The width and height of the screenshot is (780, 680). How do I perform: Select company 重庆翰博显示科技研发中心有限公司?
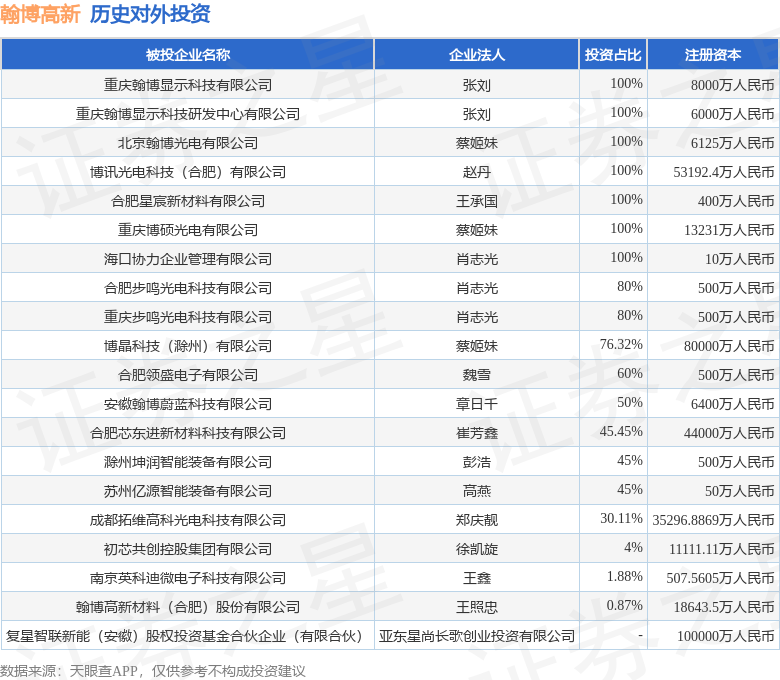click(x=188, y=114)
